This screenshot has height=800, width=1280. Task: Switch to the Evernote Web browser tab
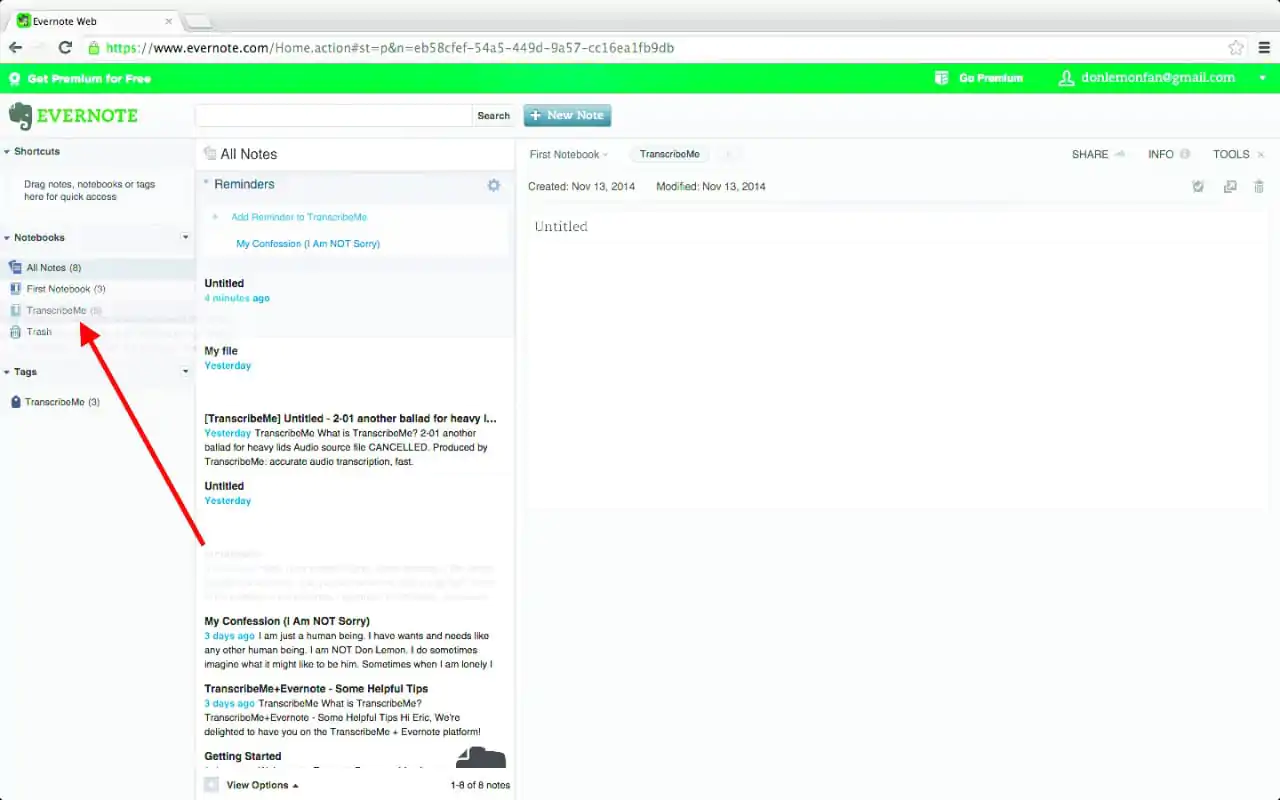tap(93, 20)
